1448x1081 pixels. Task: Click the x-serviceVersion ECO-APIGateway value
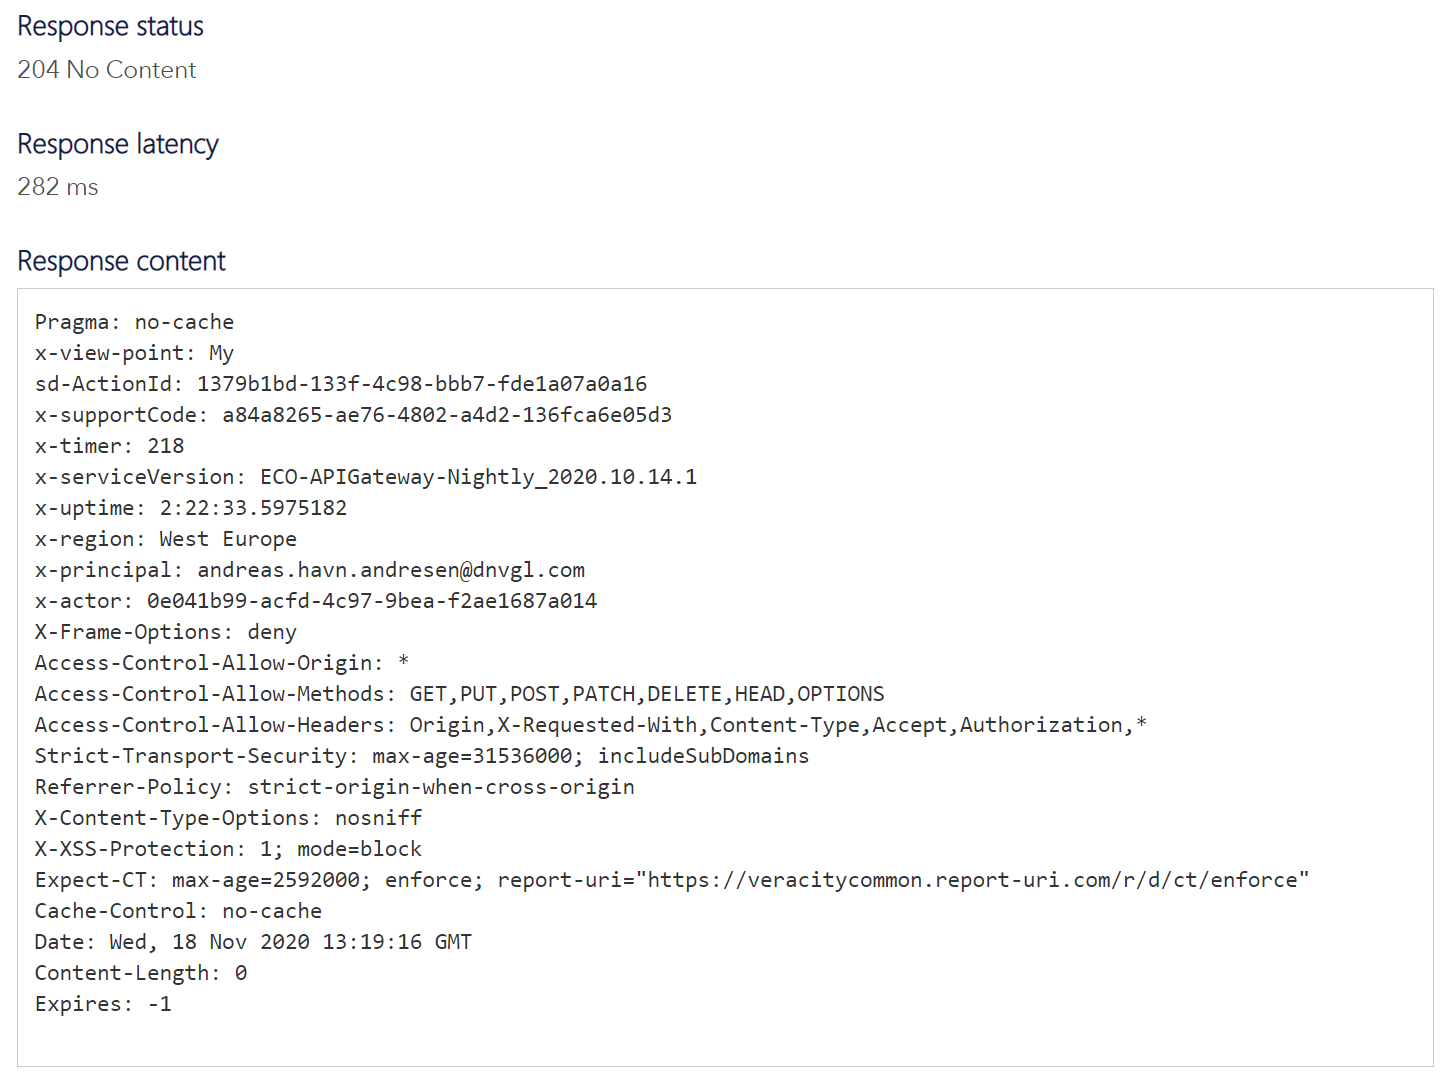478,477
